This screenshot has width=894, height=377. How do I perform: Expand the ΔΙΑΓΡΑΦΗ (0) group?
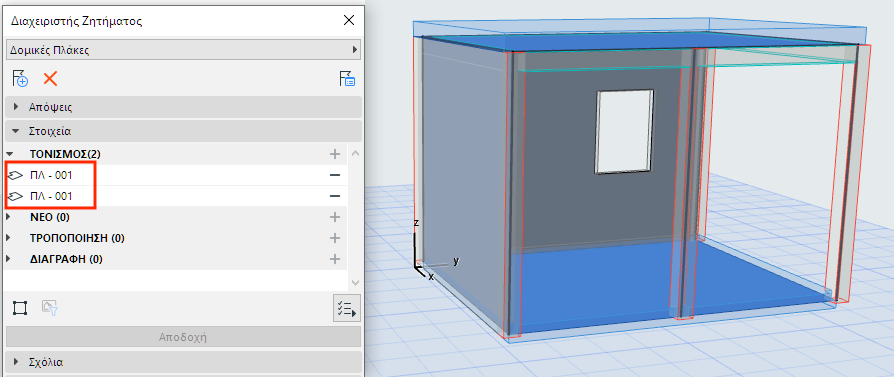click(x=9, y=259)
